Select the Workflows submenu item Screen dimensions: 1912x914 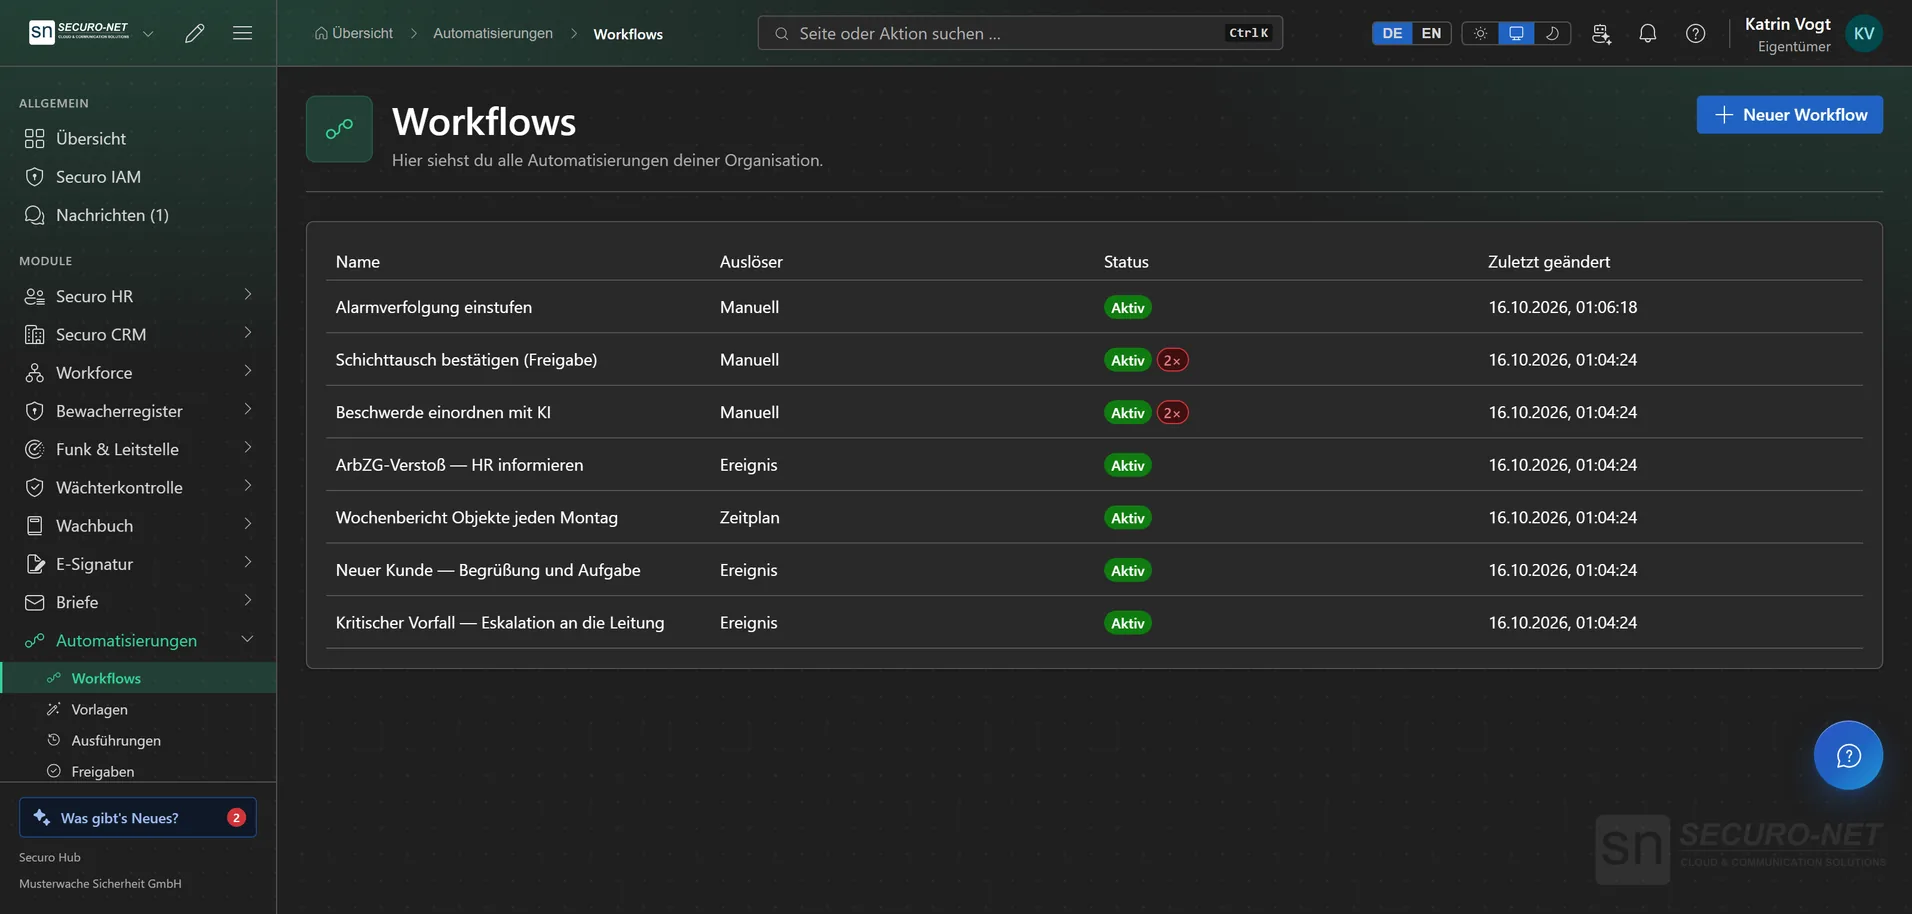pyautogui.click(x=138, y=678)
